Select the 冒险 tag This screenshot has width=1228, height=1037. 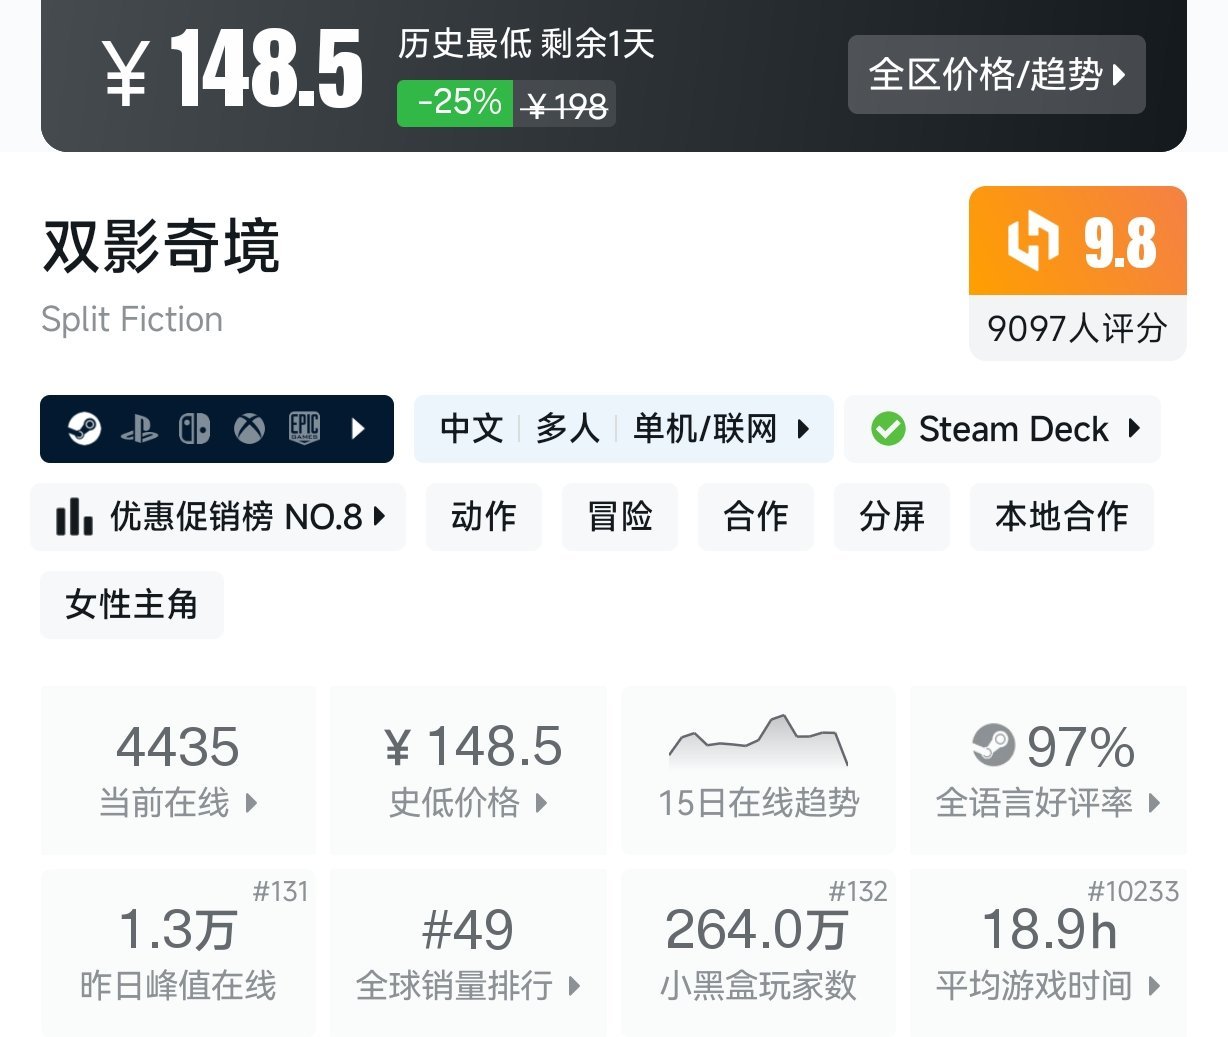point(620,517)
